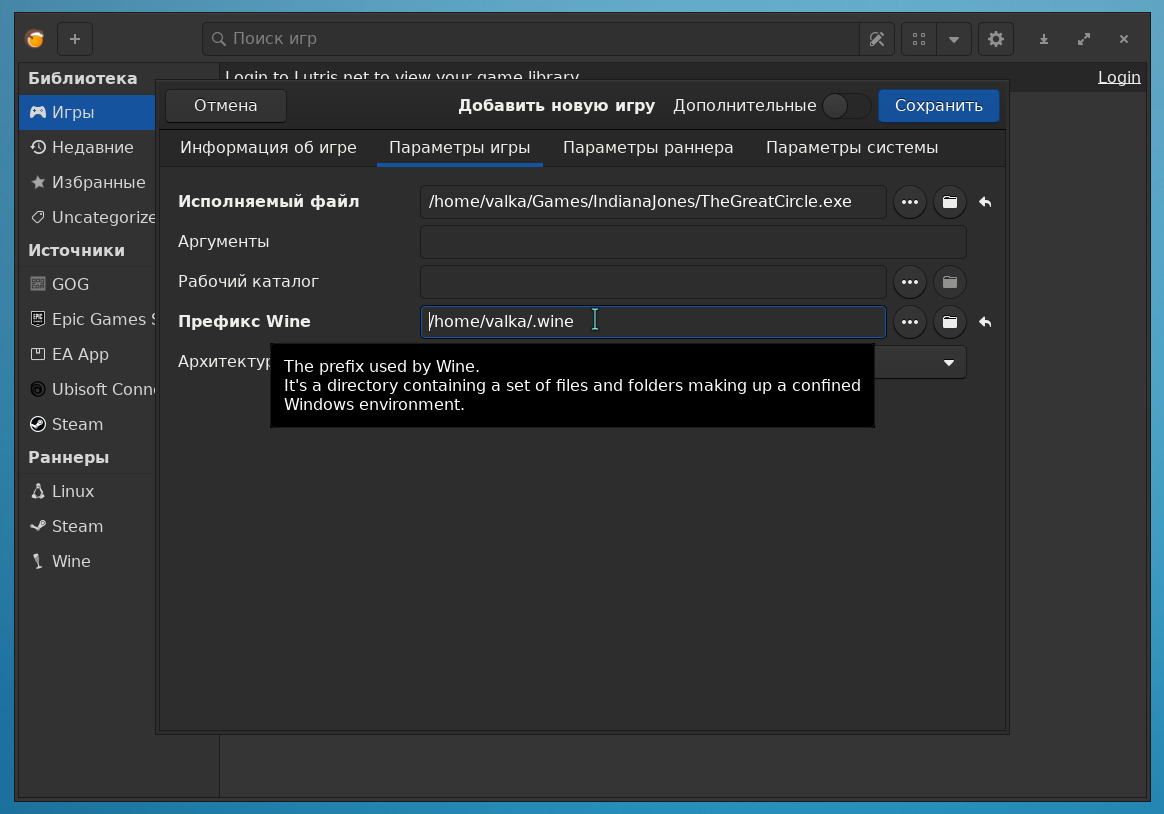Switch to Информация об игре tab

[268, 148]
